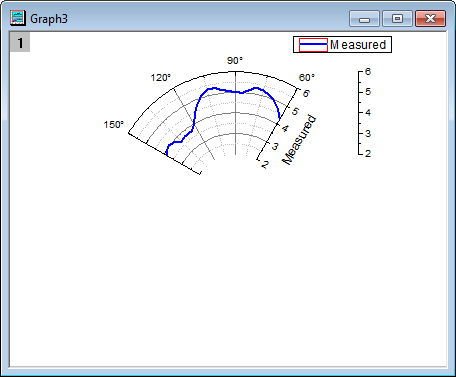This screenshot has width=456, height=377.
Task: Click the 150° angular tick label
Action: (x=114, y=125)
